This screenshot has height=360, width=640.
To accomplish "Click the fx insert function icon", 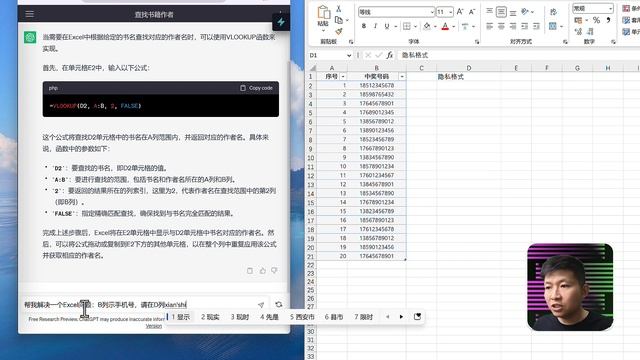I will (389, 55).
